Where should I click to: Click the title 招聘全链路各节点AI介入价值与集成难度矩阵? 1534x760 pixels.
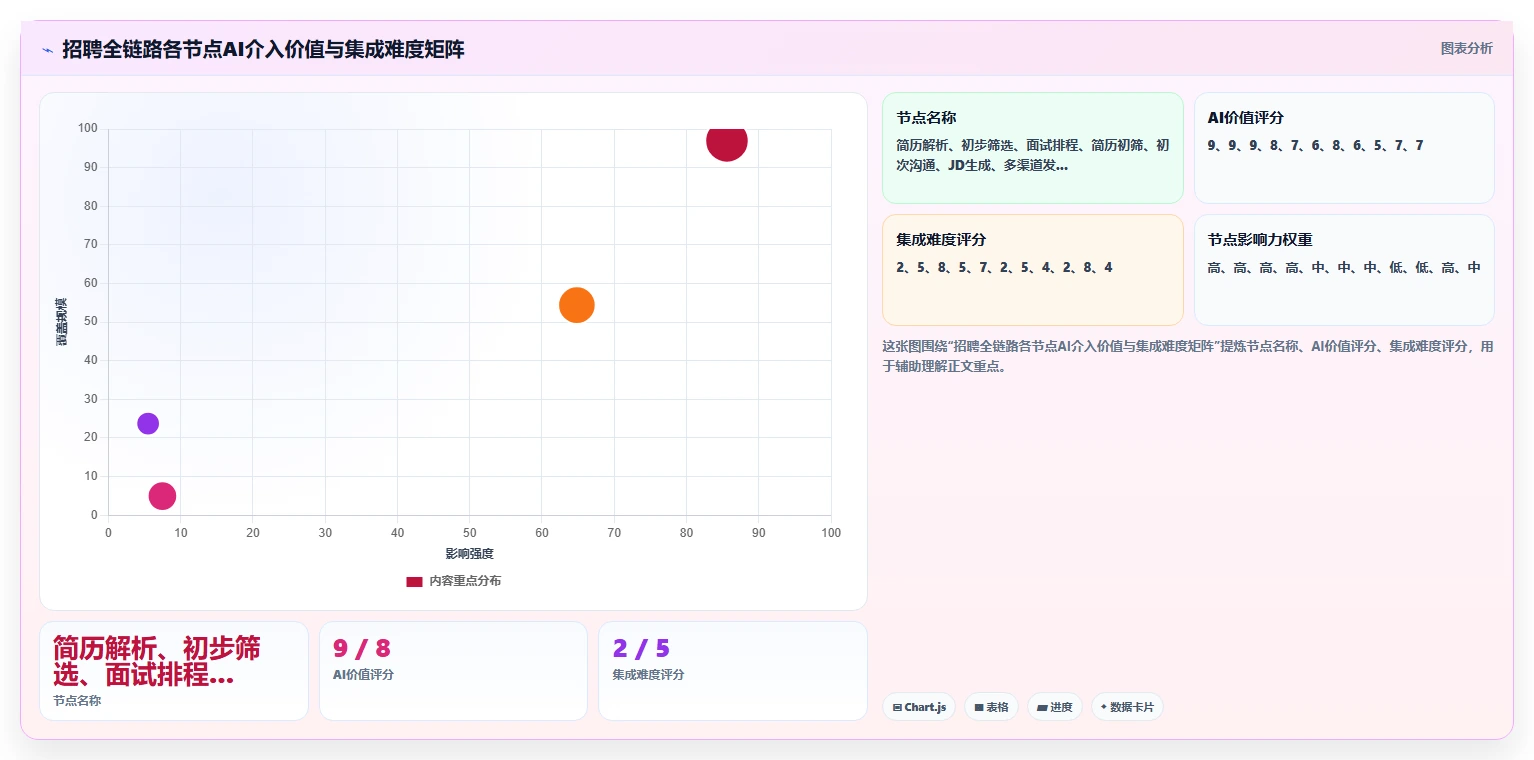point(263,49)
